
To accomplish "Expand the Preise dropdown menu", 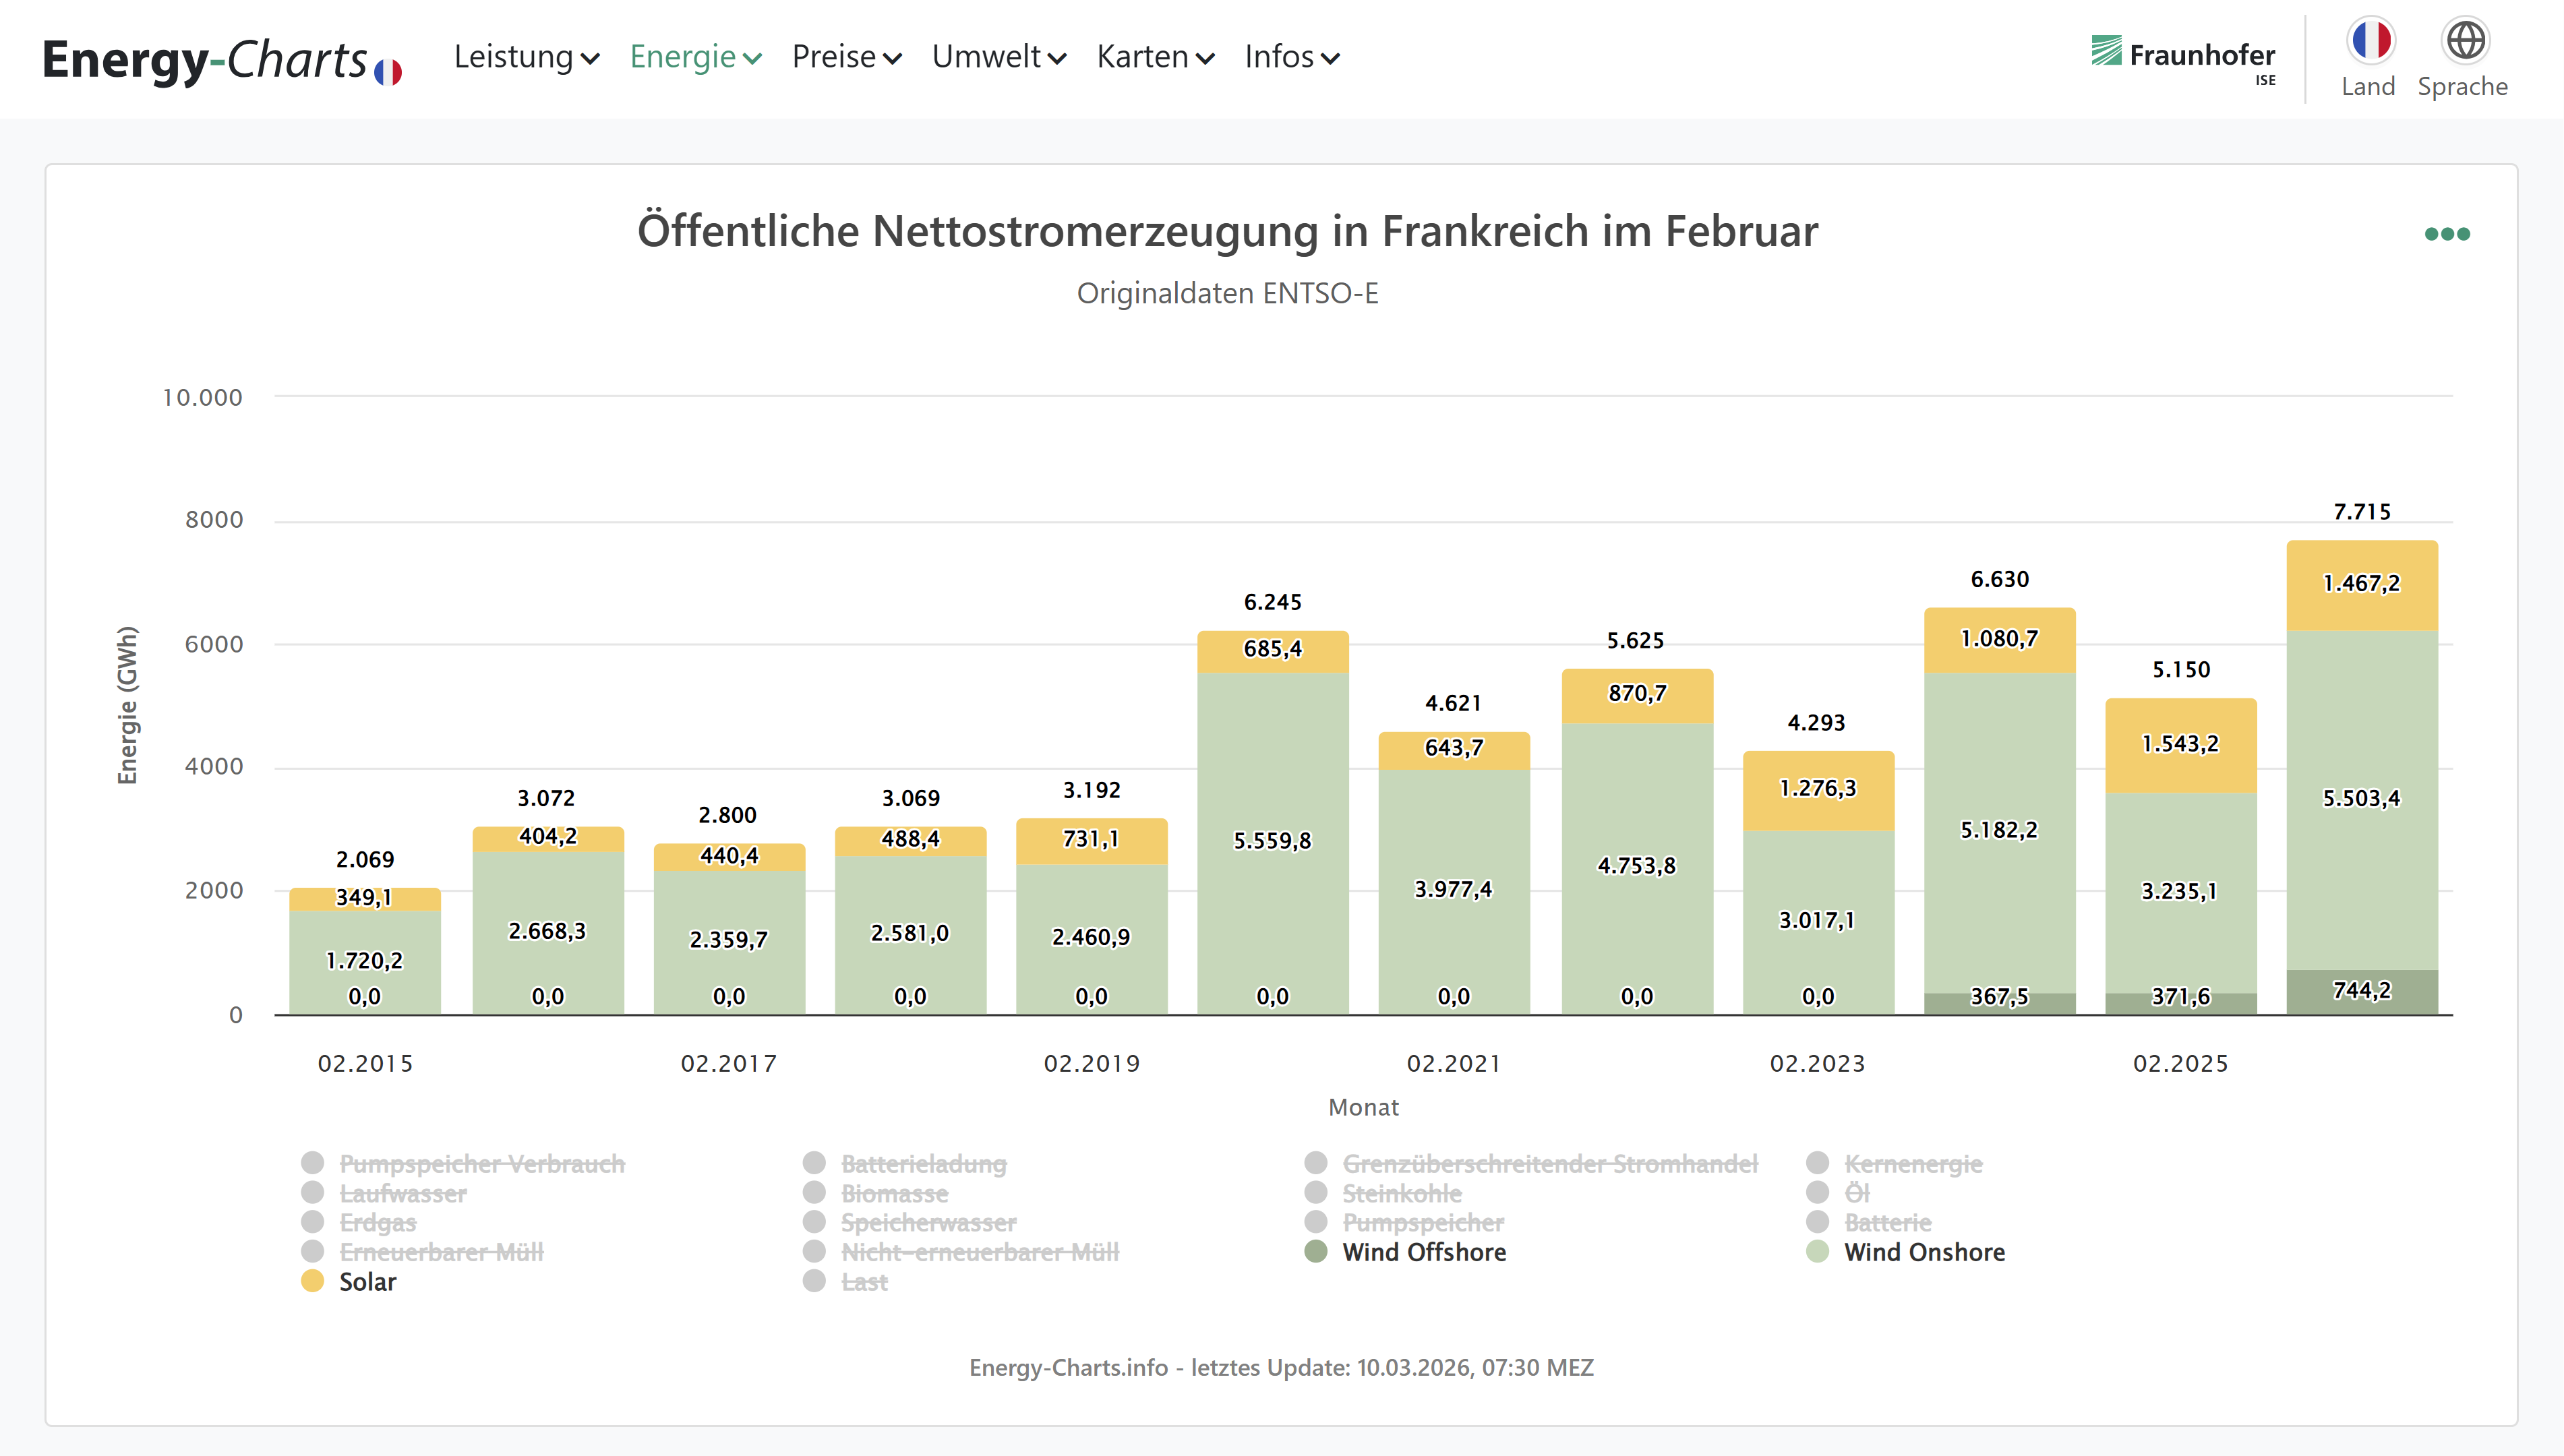I will 846,58.
